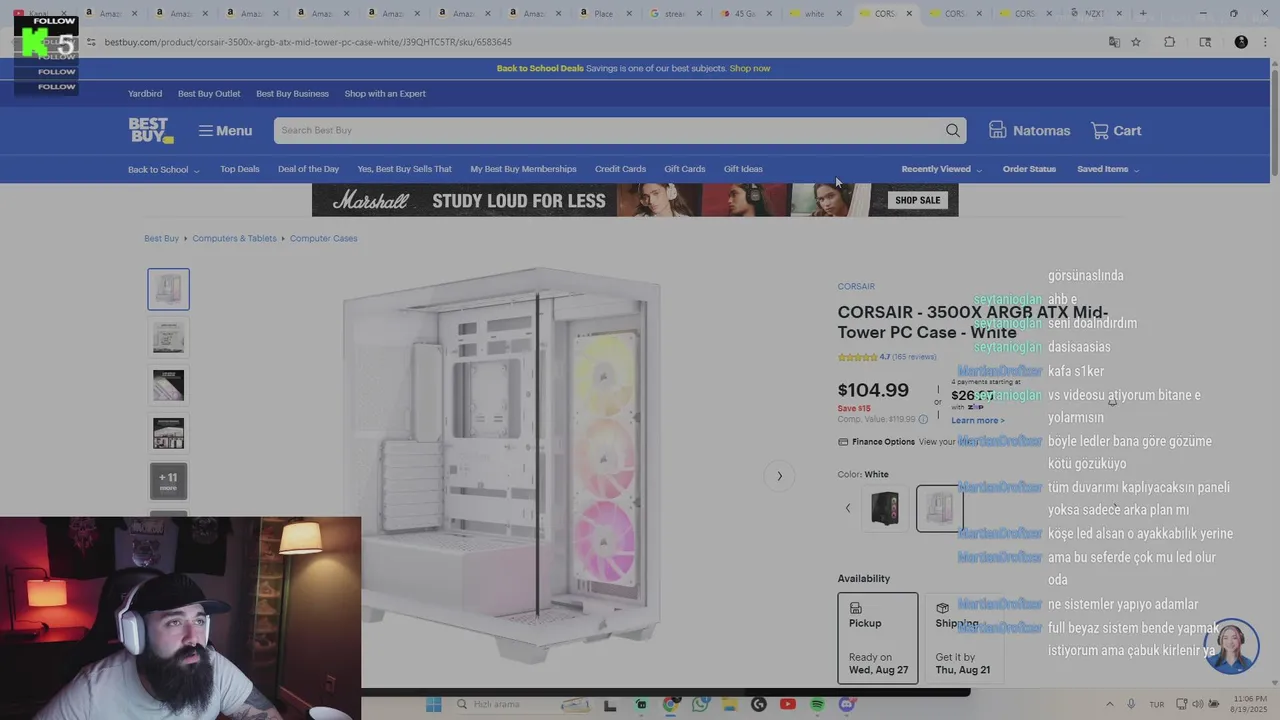Screen dimensions: 1280x720
Task: Click previous color swatch arrow
Action: pyautogui.click(x=848, y=508)
